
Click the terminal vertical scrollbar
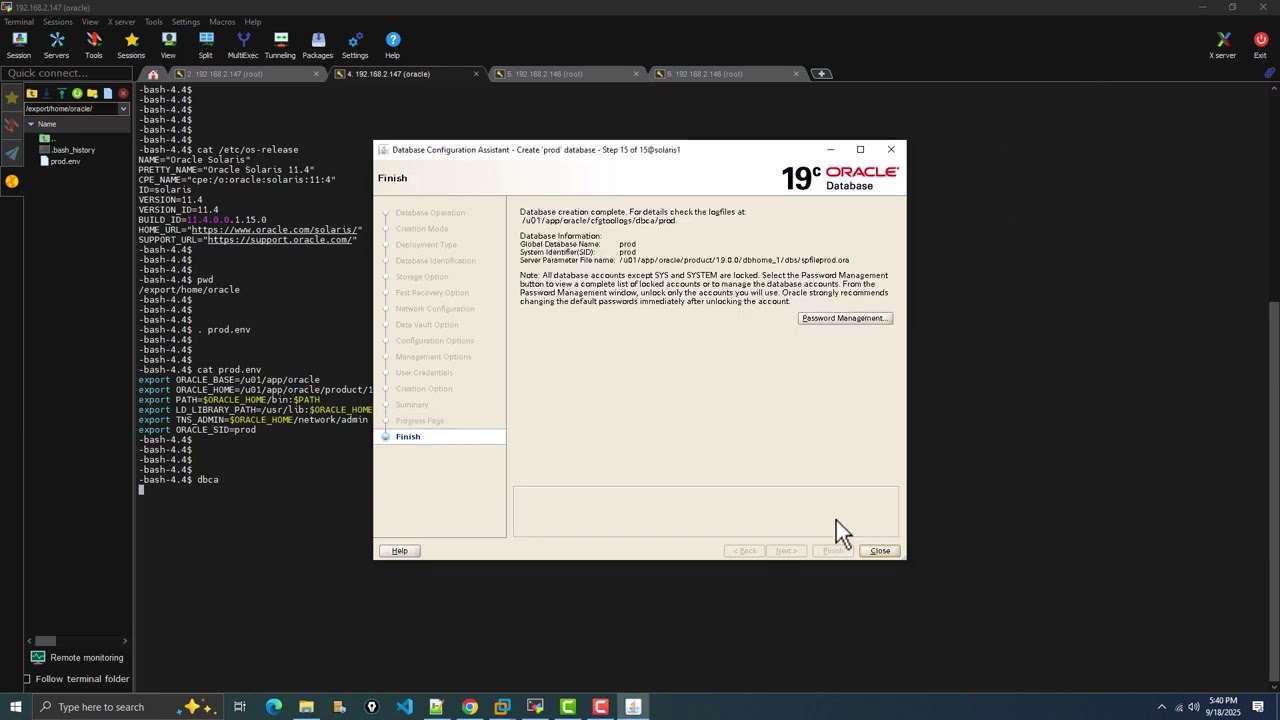[1273, 385]
